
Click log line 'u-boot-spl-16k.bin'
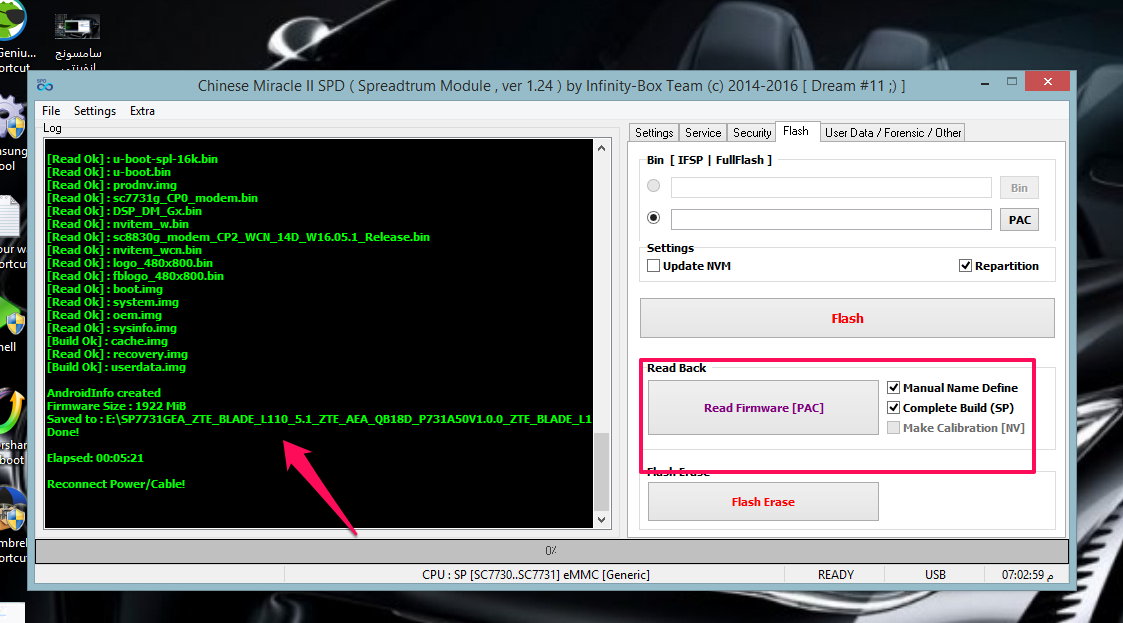point(132,159)
